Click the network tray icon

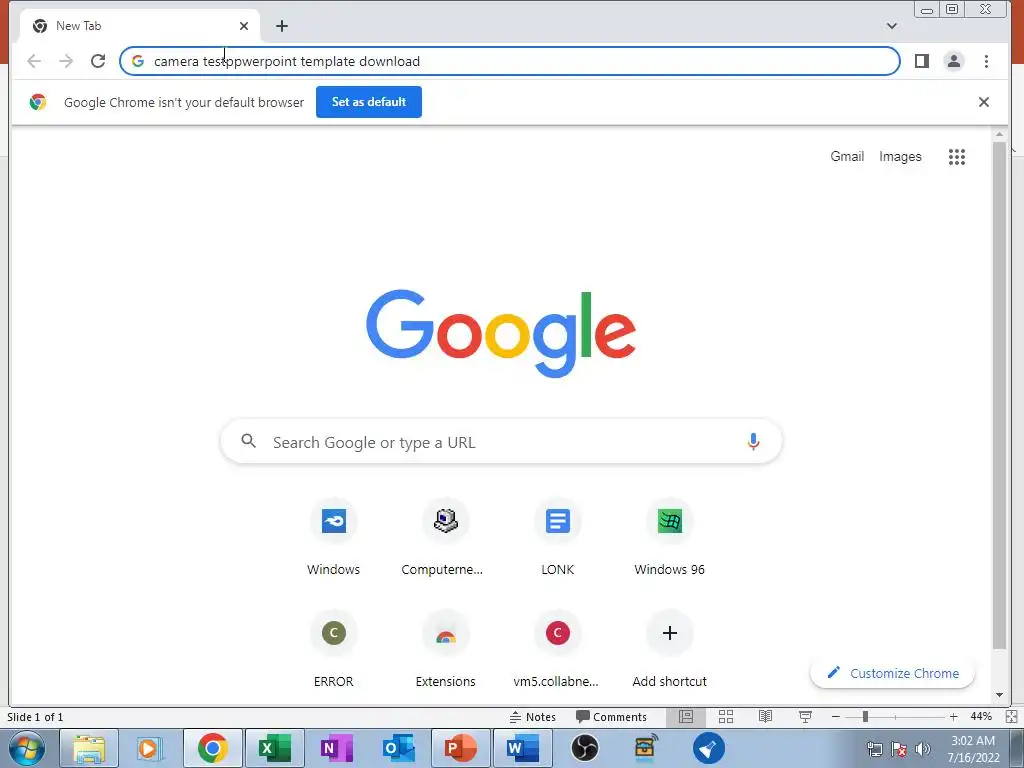coord(874,749)
